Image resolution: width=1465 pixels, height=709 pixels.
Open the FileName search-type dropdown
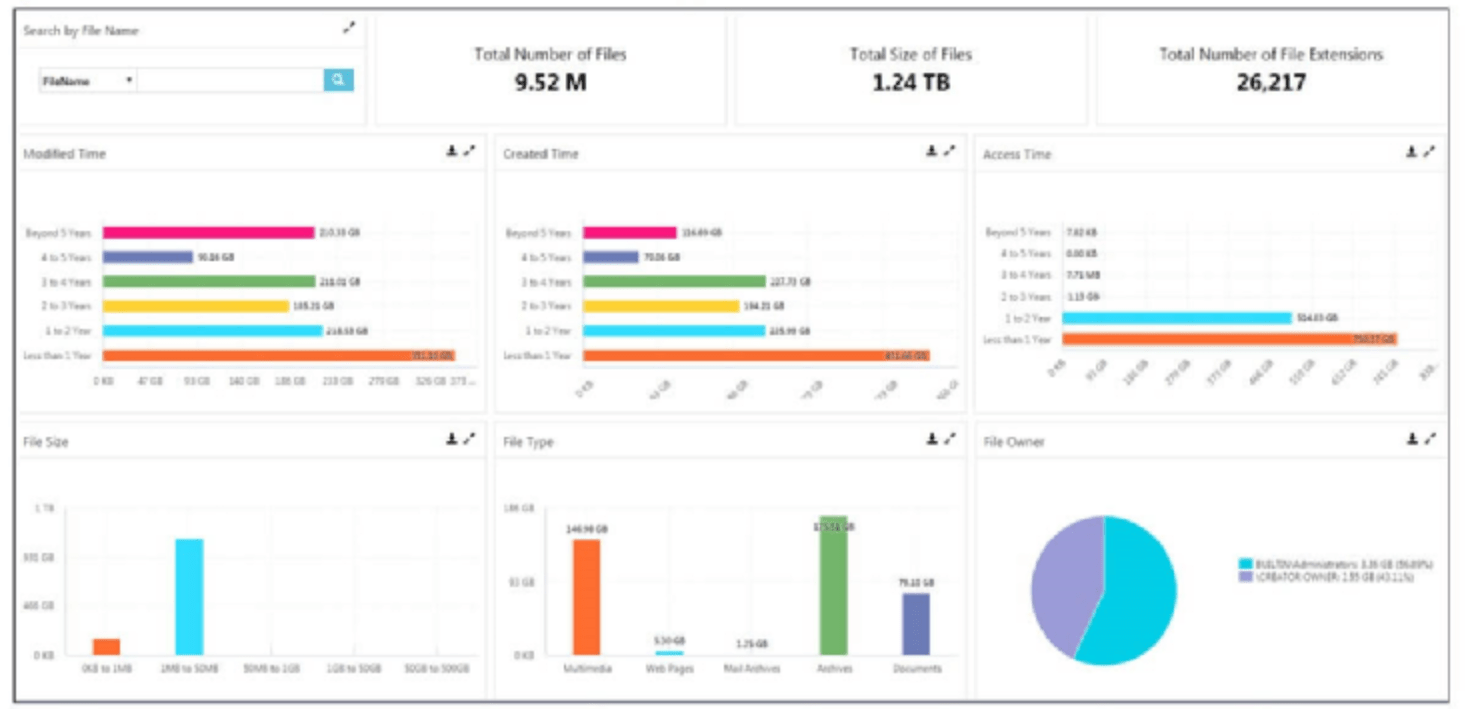88,80
